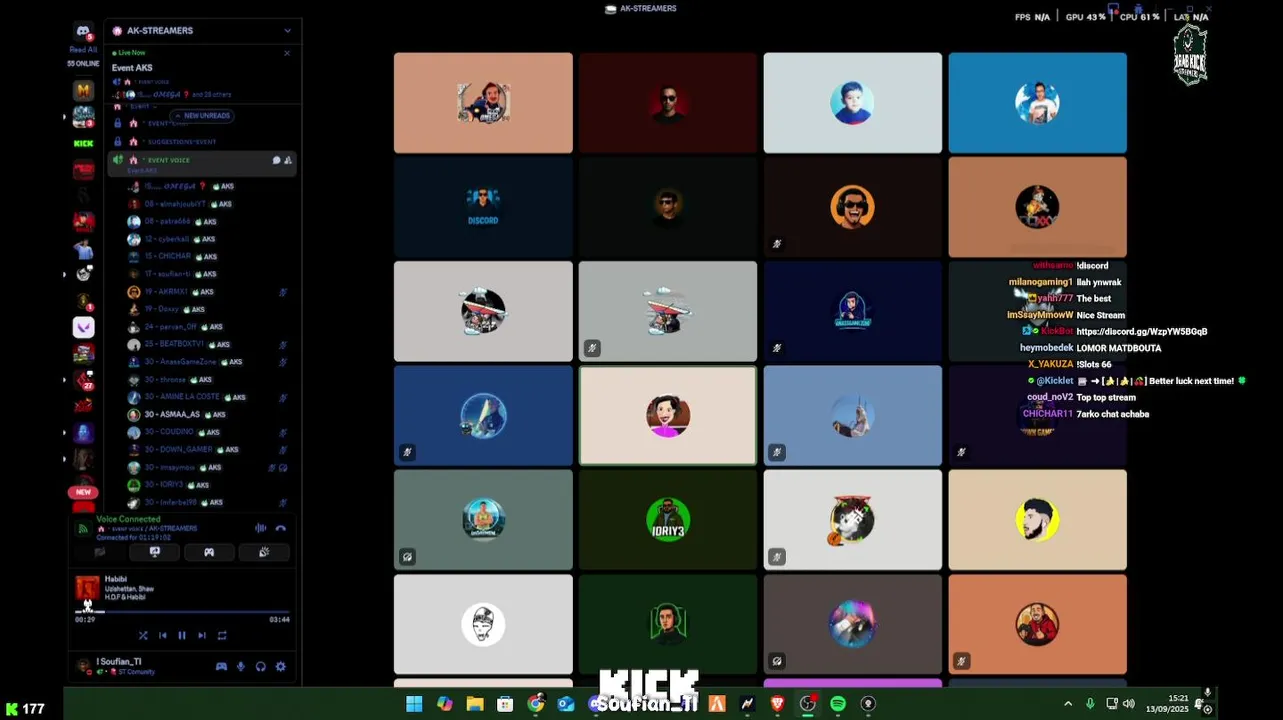Click the yellow bearded avatar tile

[1037, 520]
